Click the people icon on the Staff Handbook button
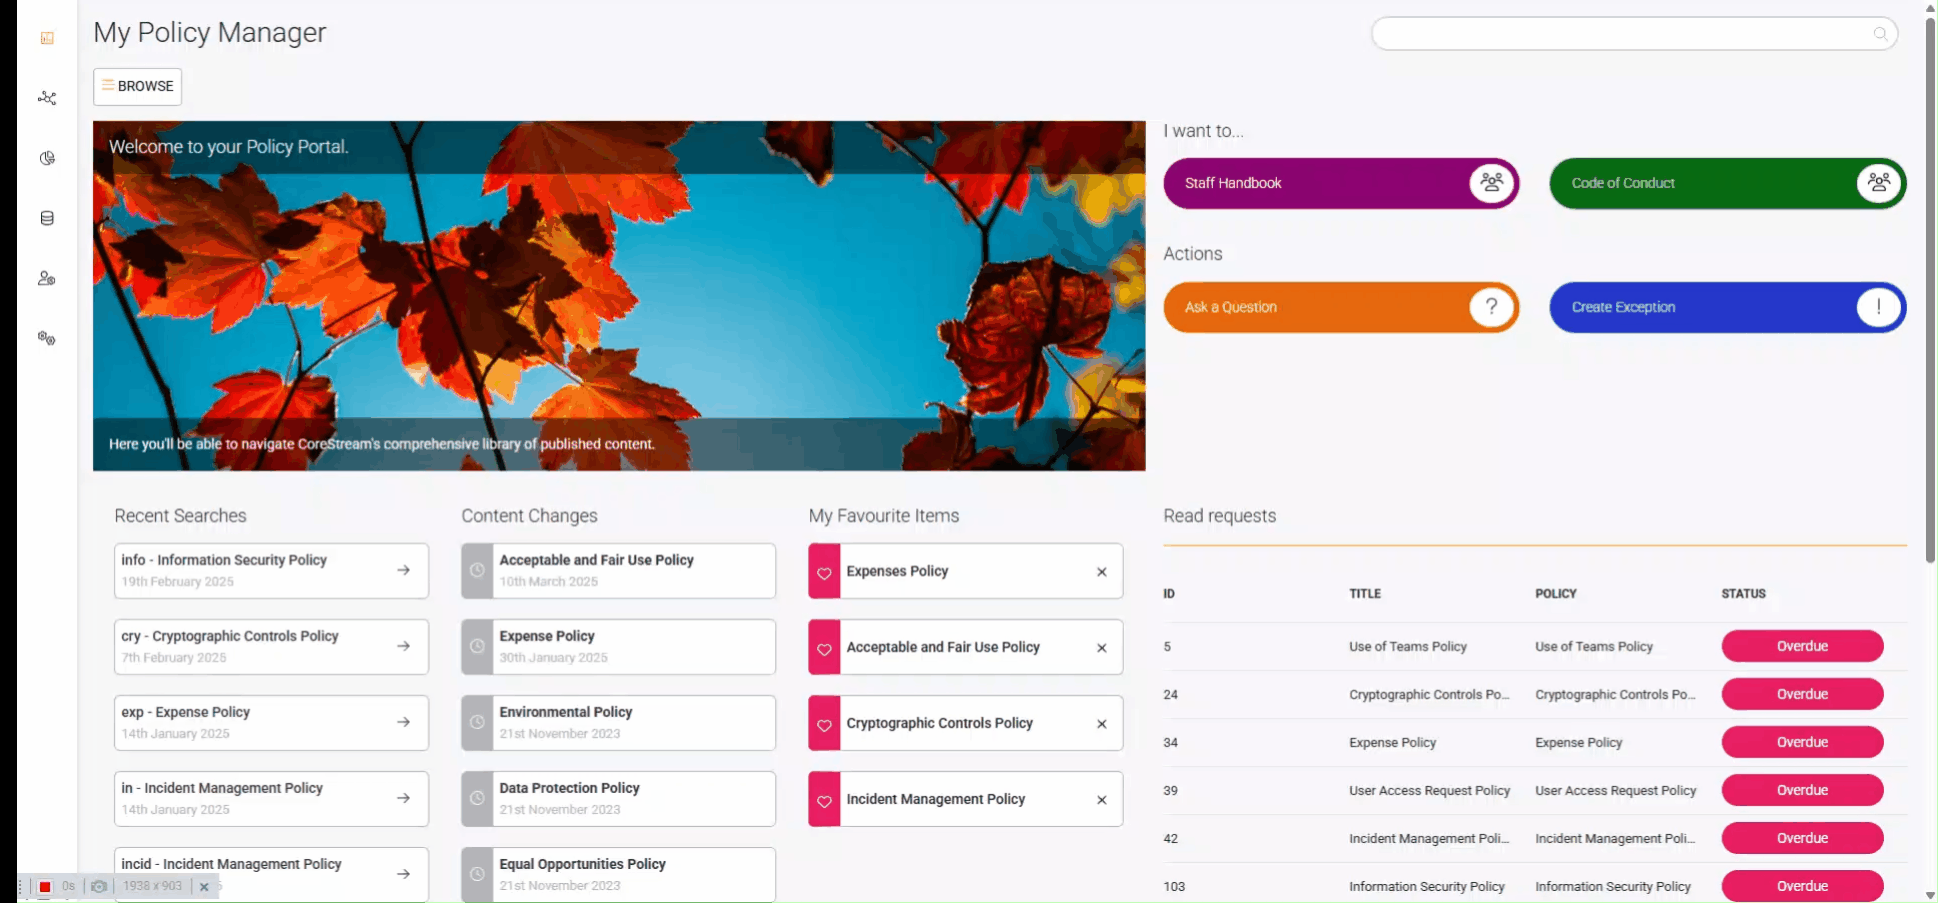Viewport: 1938px width, 903px height. [1491, 183]
